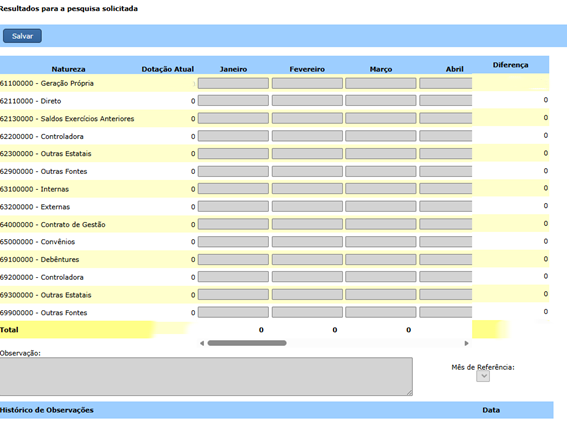This screenshot has height=429, width=567.
Task: Click Janeiro field for 65000000 Convênios
Action: [233, 242]
